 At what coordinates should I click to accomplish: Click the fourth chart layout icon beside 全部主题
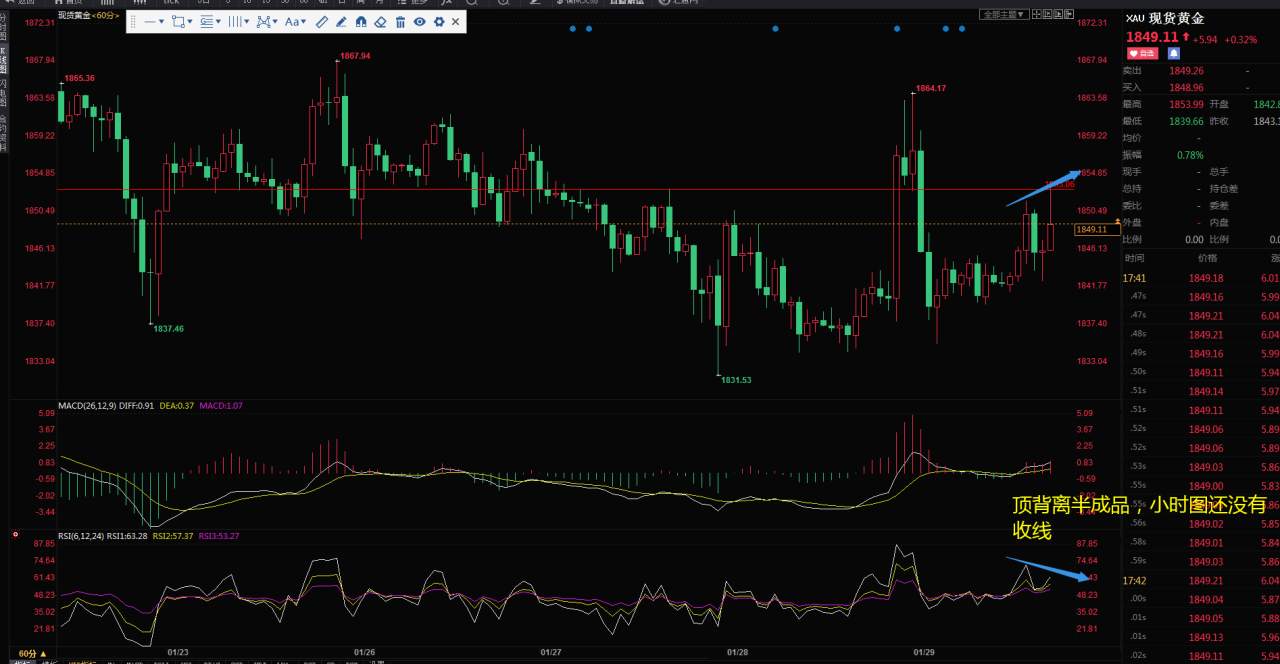click(x=1069, y=14)
